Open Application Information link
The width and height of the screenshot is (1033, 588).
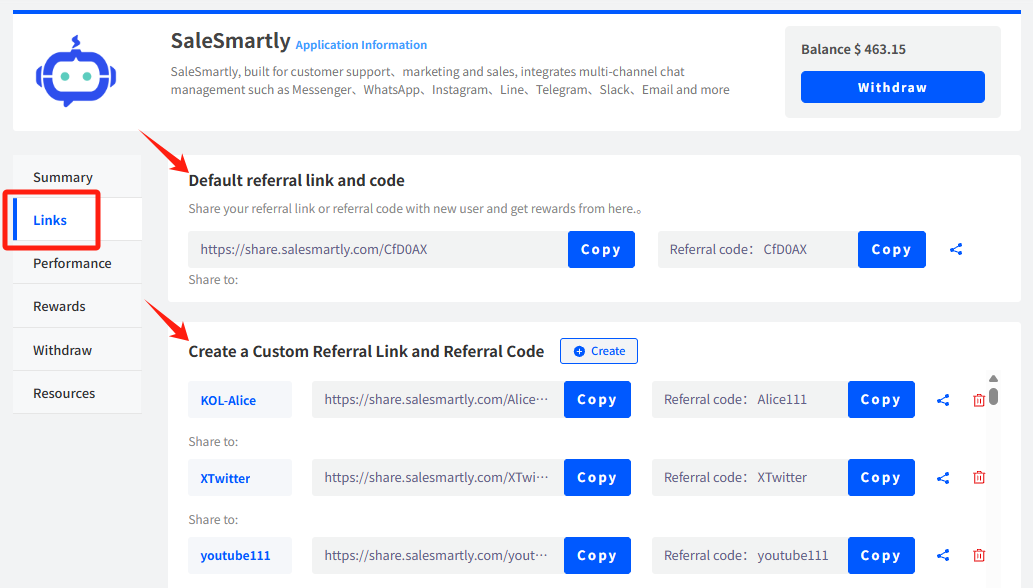click(361, 45)
